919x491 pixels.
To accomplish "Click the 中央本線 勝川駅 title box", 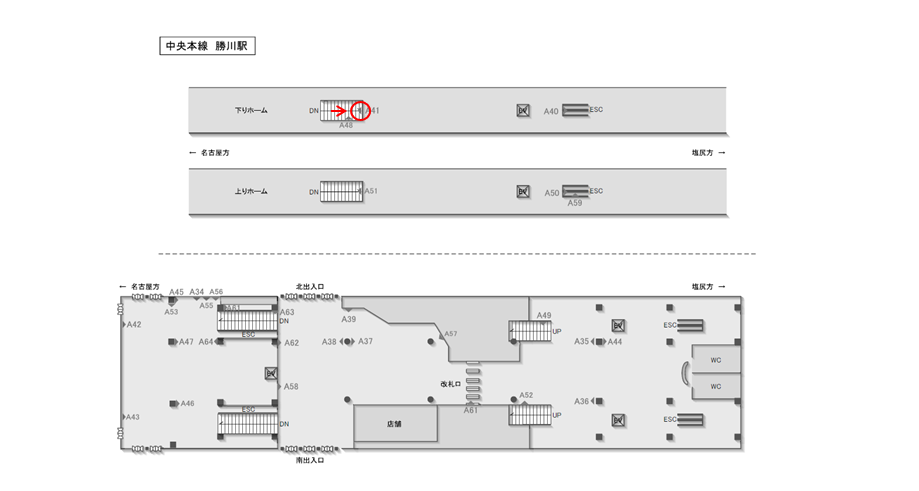I will [x=207, y=46].
